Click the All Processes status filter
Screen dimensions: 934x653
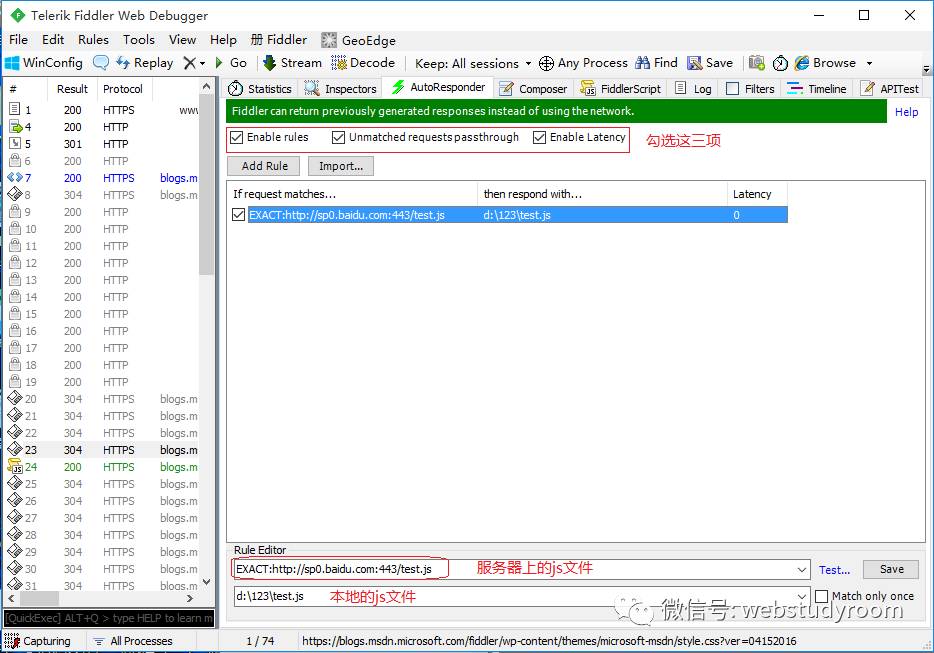[133, 640]
